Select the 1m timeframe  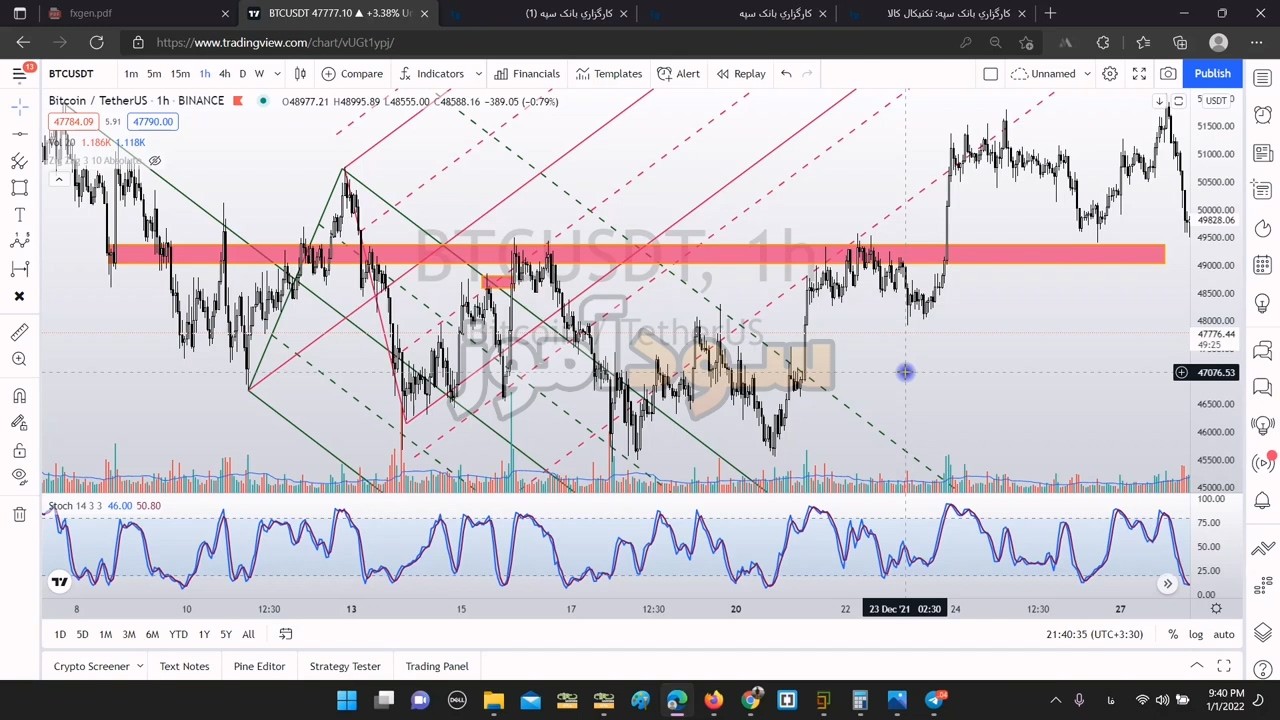131,73
